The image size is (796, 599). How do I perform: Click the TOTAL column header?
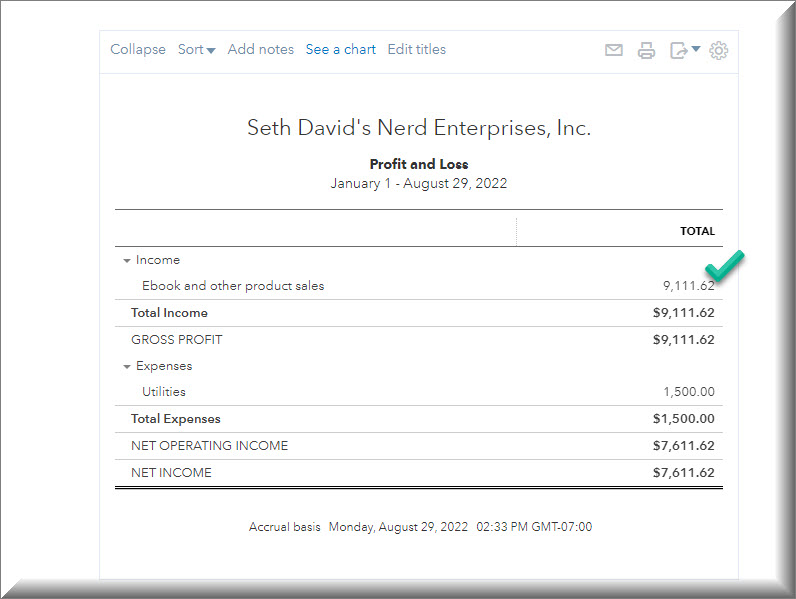pos(697,231)
